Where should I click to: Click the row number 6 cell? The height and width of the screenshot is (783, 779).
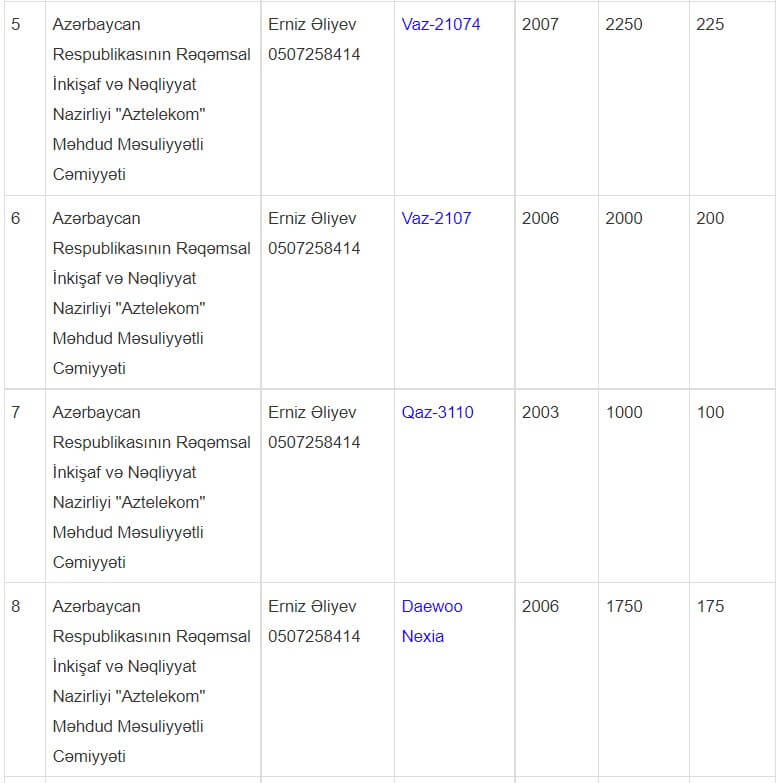tap(16, 218)
